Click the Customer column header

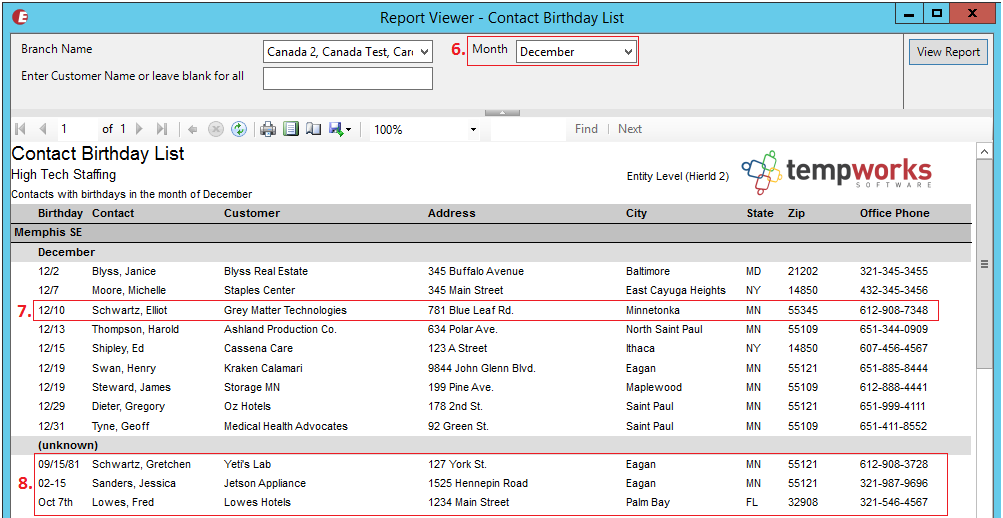tap(252, 213)
